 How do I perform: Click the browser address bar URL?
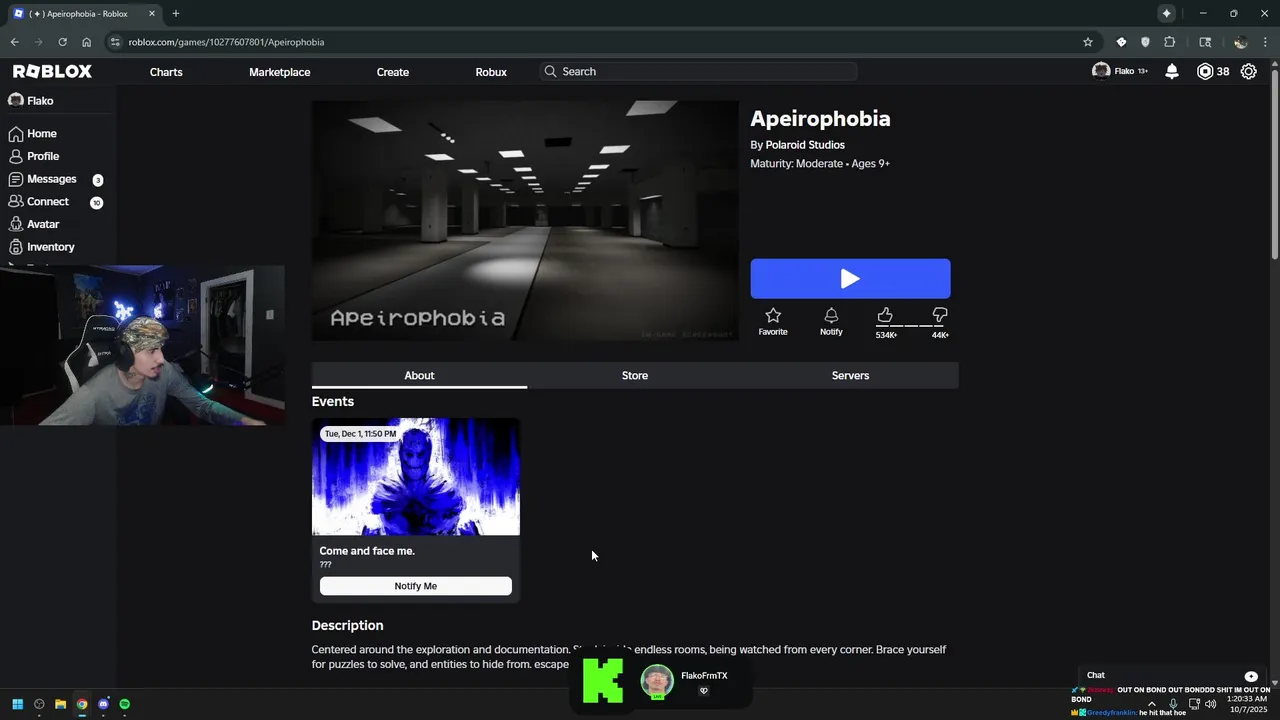point(226,42)
